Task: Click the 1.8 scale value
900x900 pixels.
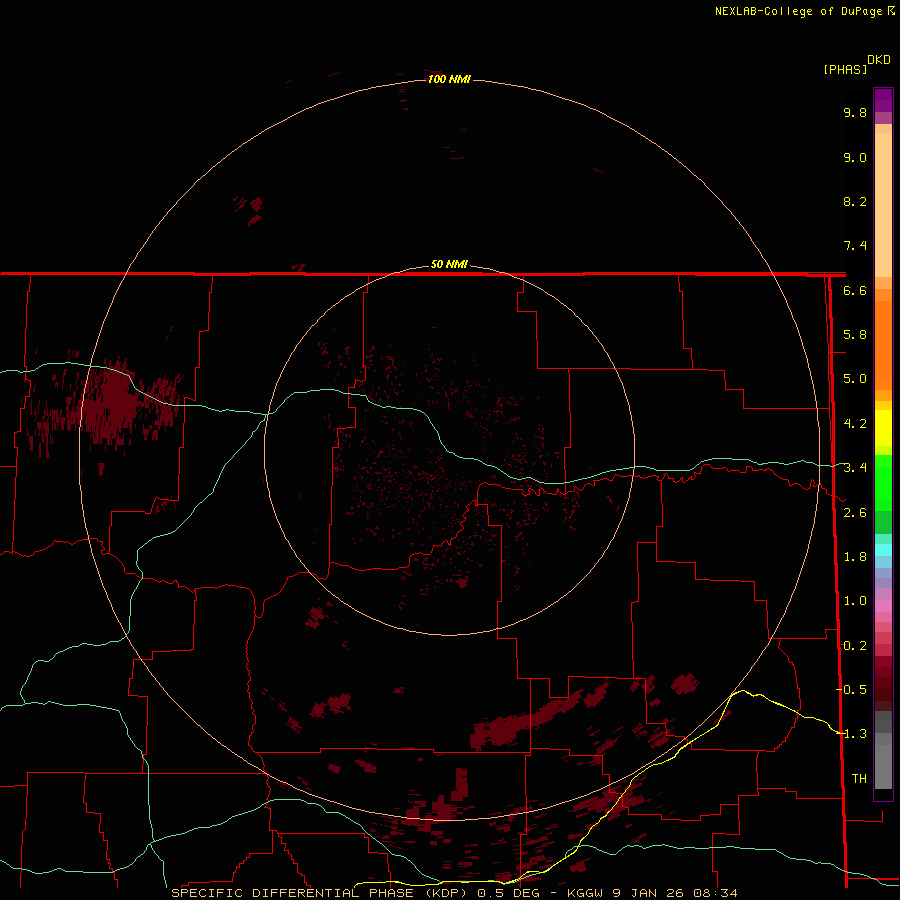Action: pyautogui.click(x=855, y=557)
